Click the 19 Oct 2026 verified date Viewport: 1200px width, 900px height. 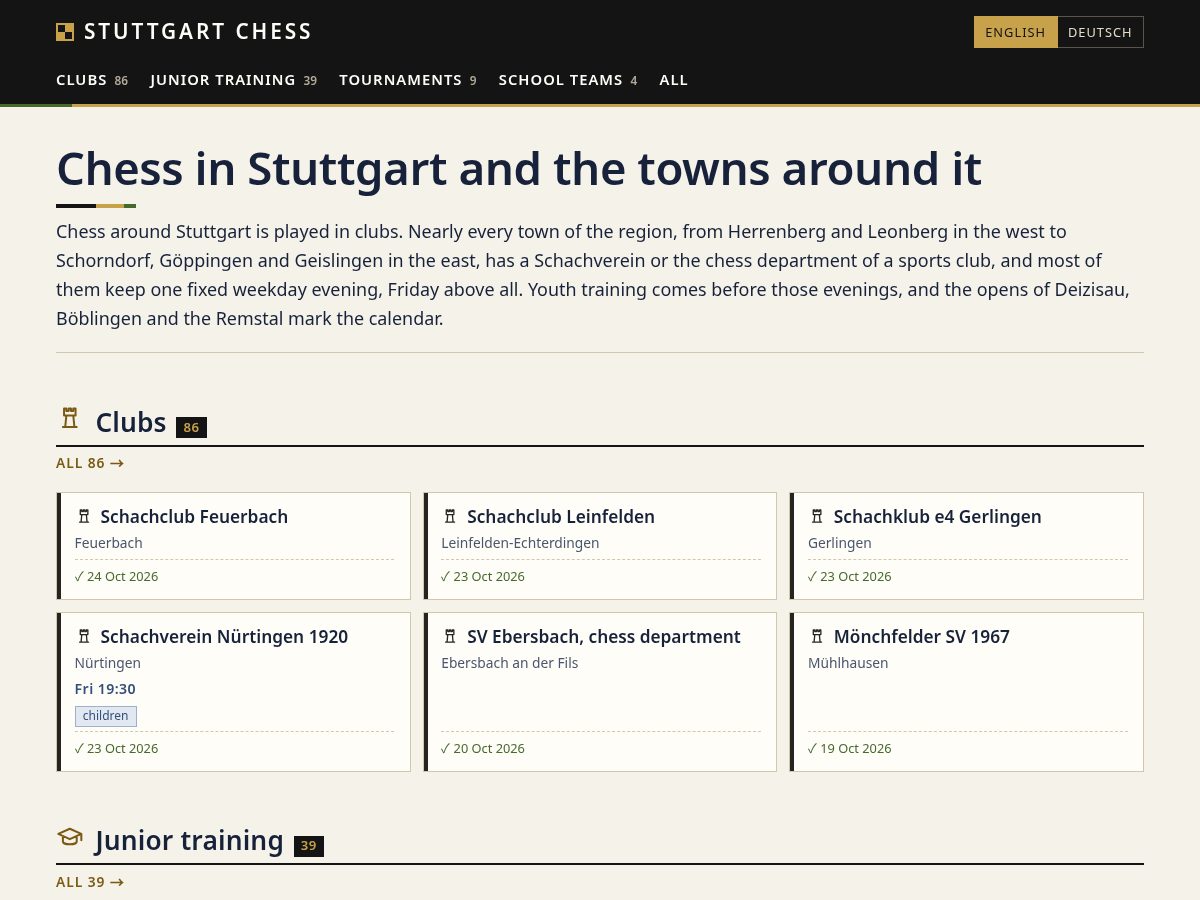point(850,748)
